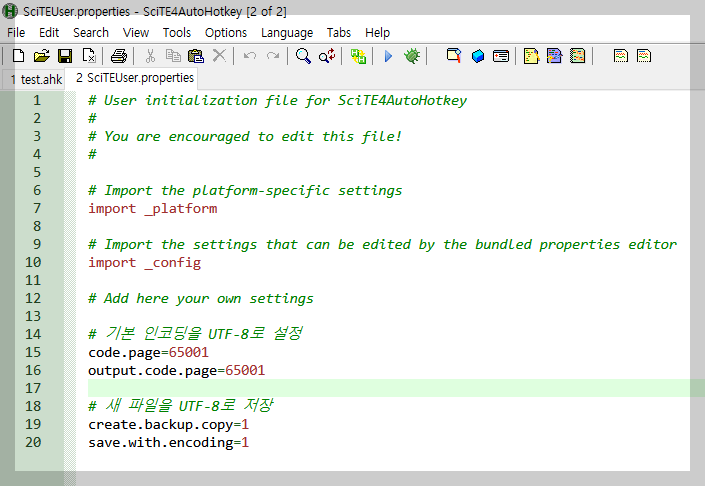Image resolution: width=705 pixels, height=486 pixels.
Task: Create a new file with the New icon
Action: 18,56
